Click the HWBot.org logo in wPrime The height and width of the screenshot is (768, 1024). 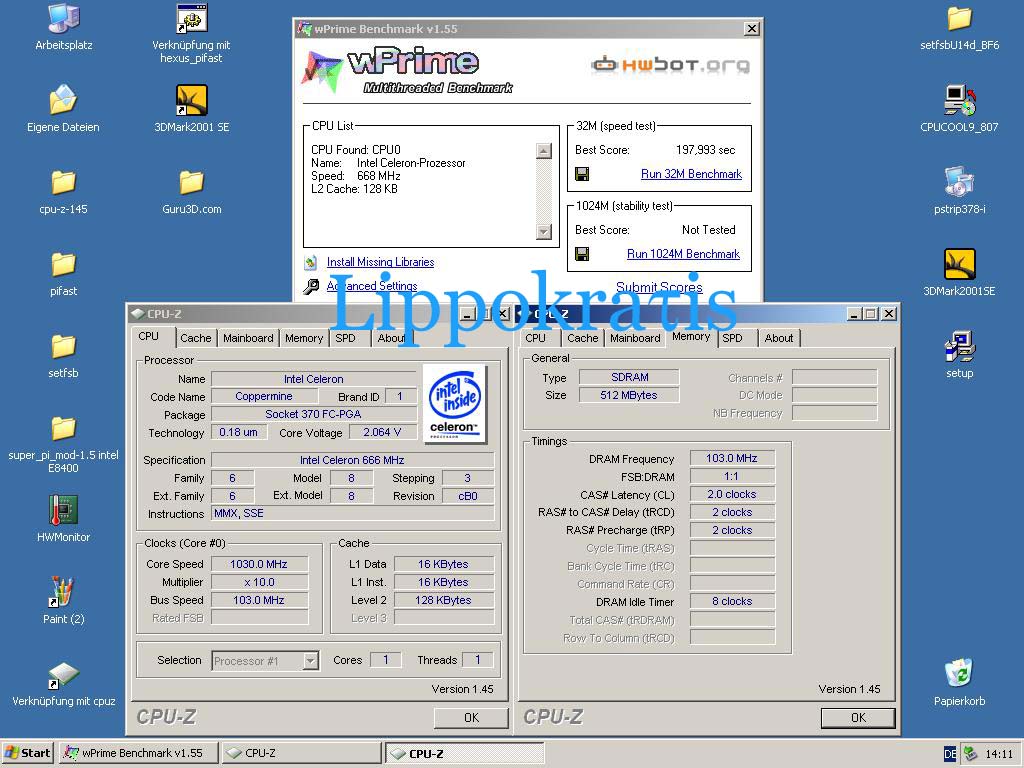pyautogui.click(x=671, y=64)
